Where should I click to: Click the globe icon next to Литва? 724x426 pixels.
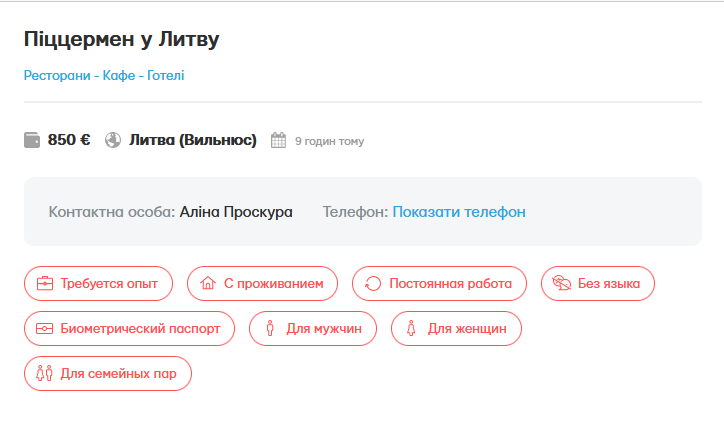click(x=113, y=140)
